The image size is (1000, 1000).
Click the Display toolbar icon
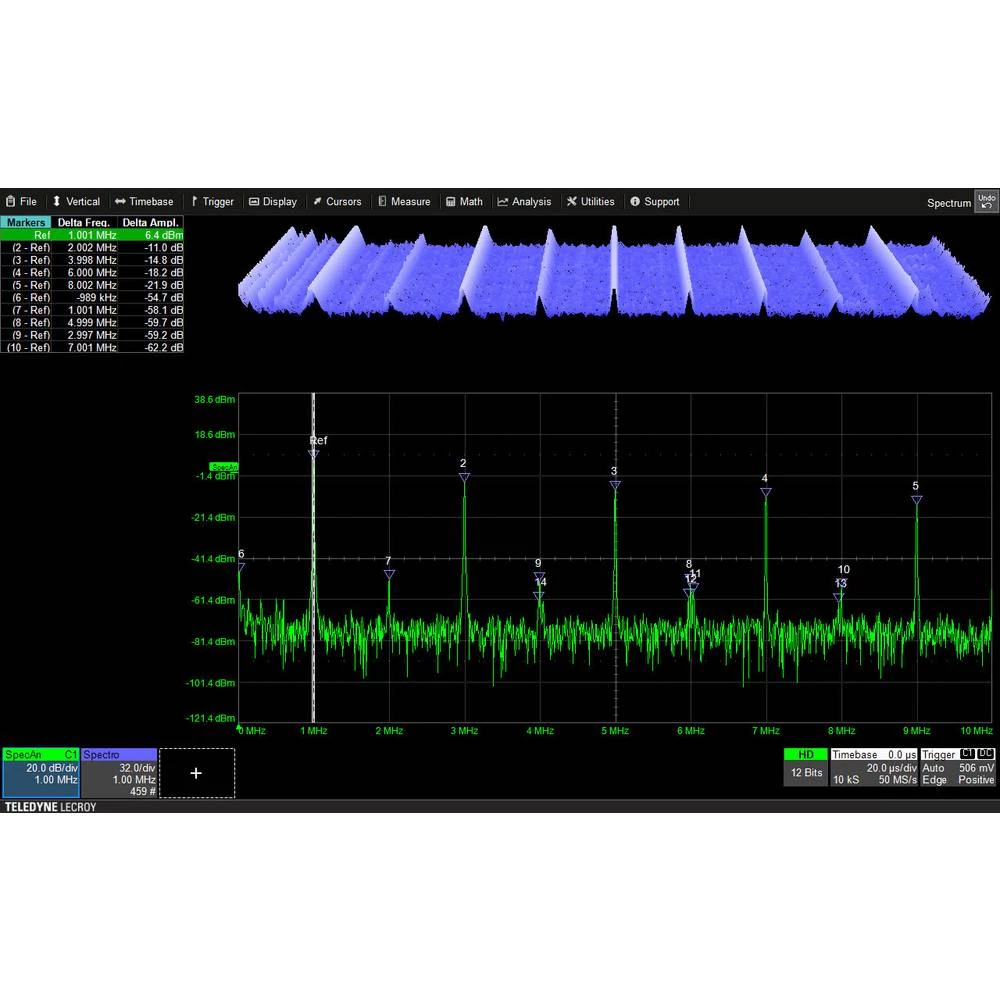point(273,201)
